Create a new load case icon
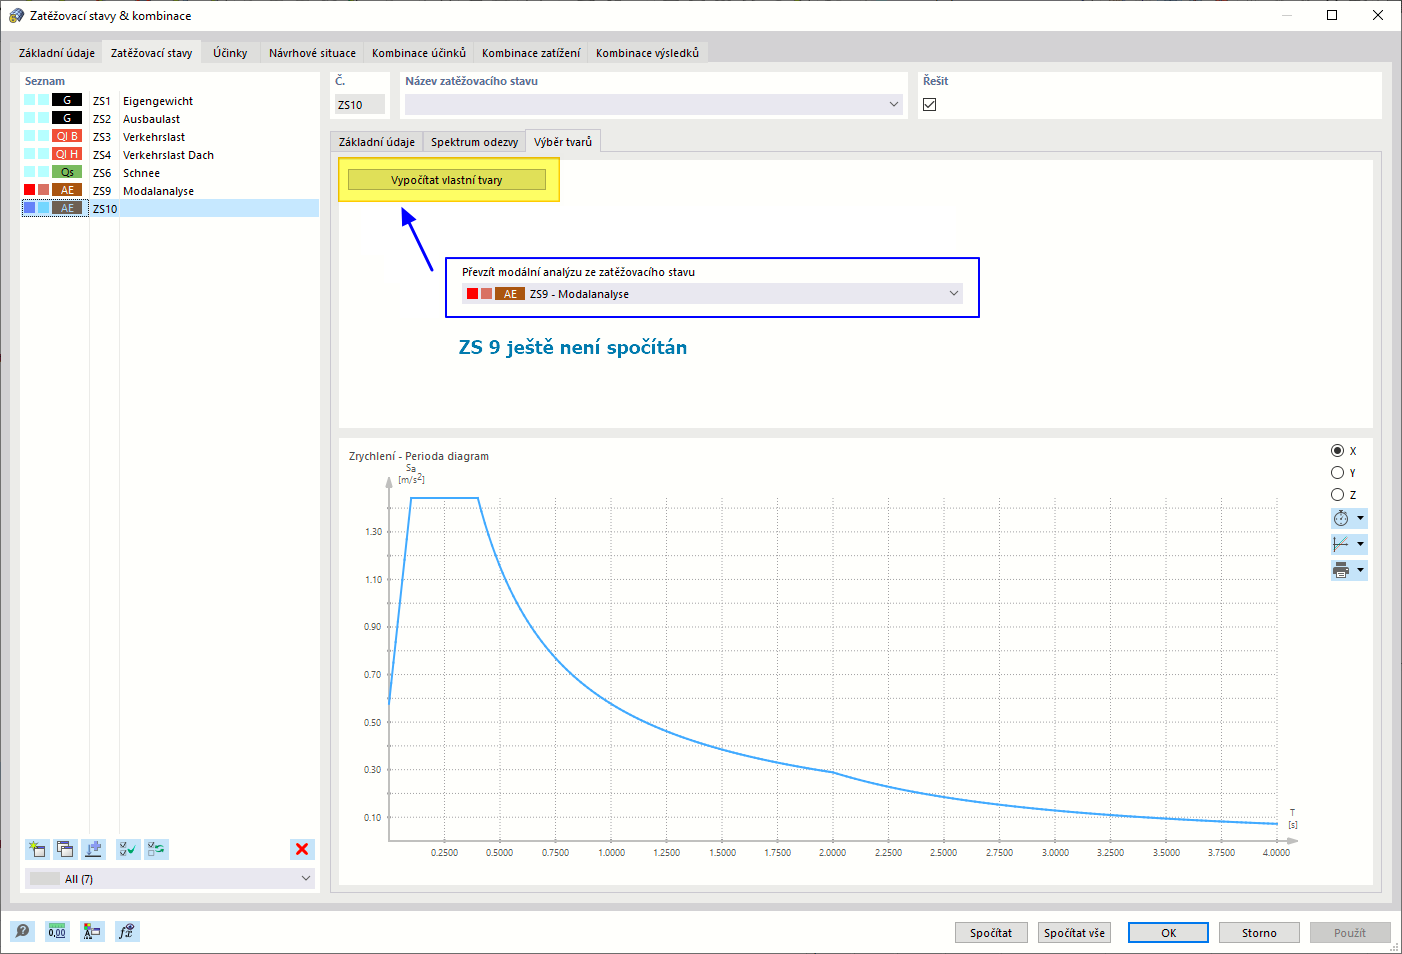Screen dimensions: 1402x954 tap(37, 849)
